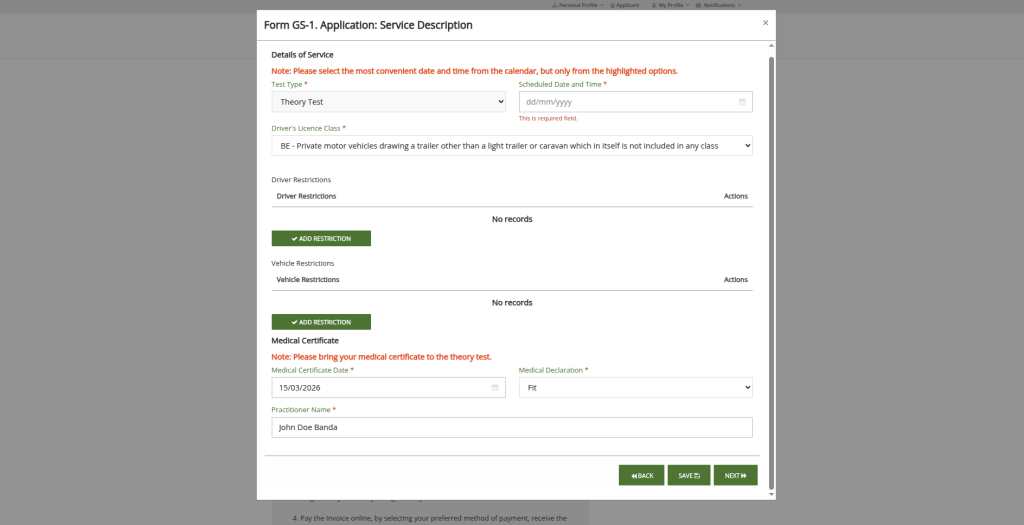Click the Practitioner Name text field
The height and width of the screenshot is (525, 1024).
pyautogui.click(x=511, y=427)
